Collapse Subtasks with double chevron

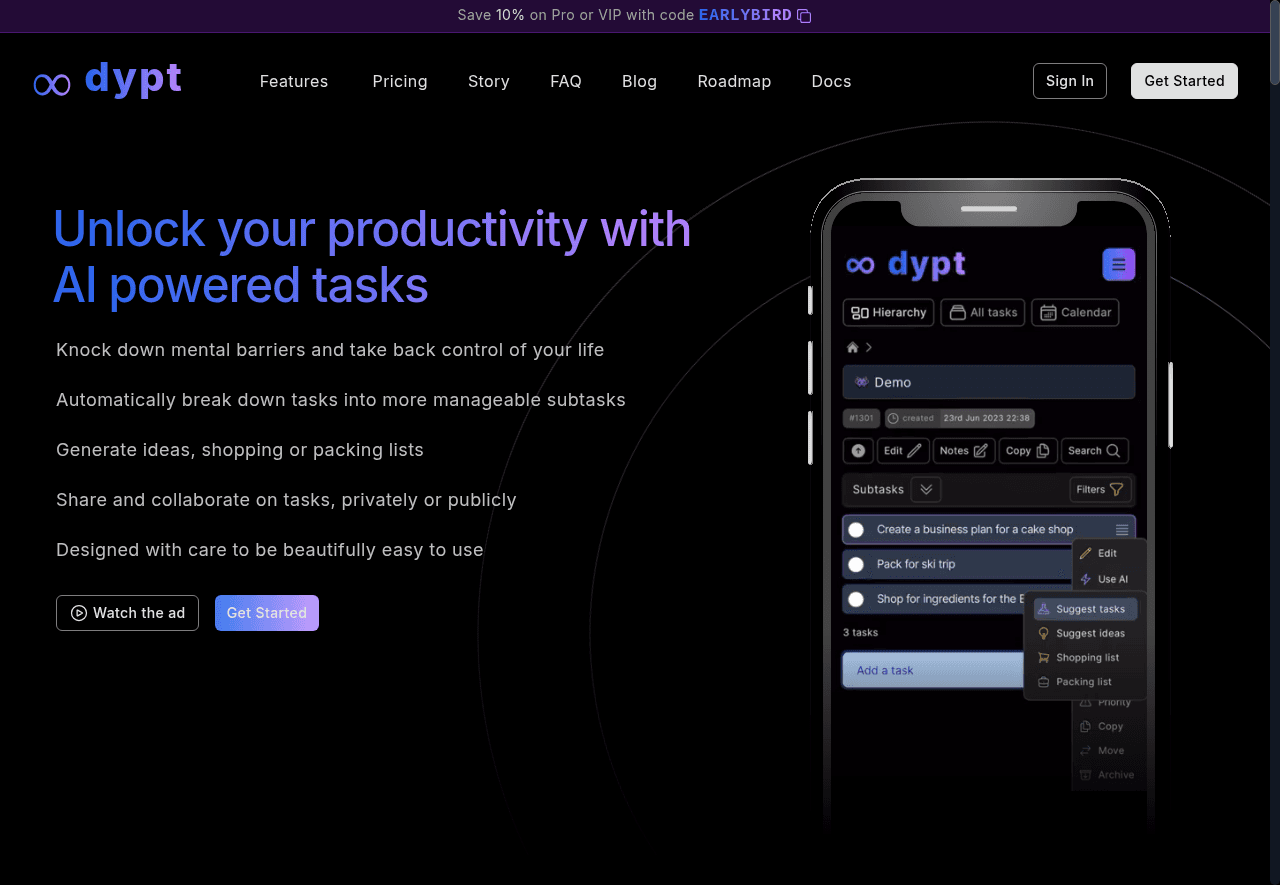click(x=926, y=489)
